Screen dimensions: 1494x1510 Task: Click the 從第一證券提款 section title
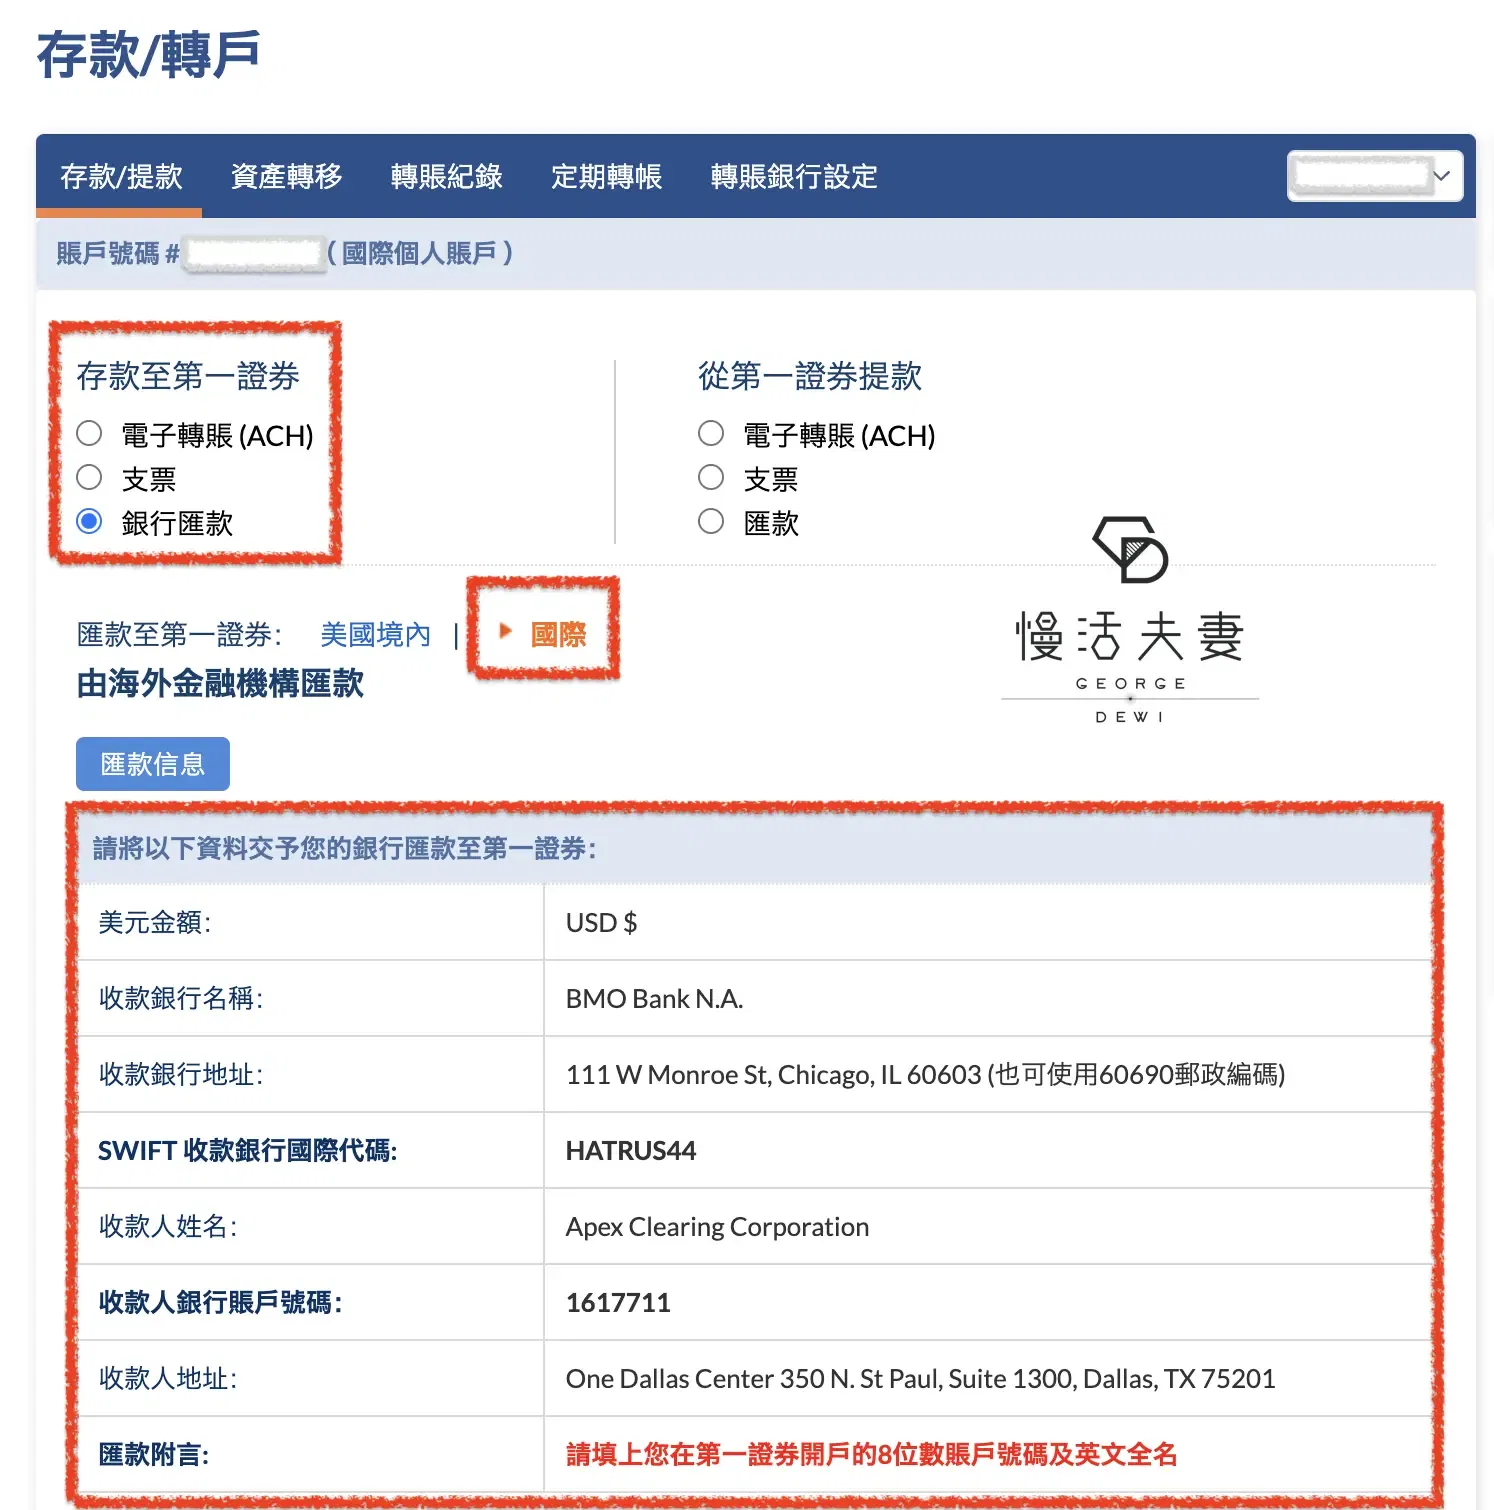pyautogui.click(x=810, y=376)
